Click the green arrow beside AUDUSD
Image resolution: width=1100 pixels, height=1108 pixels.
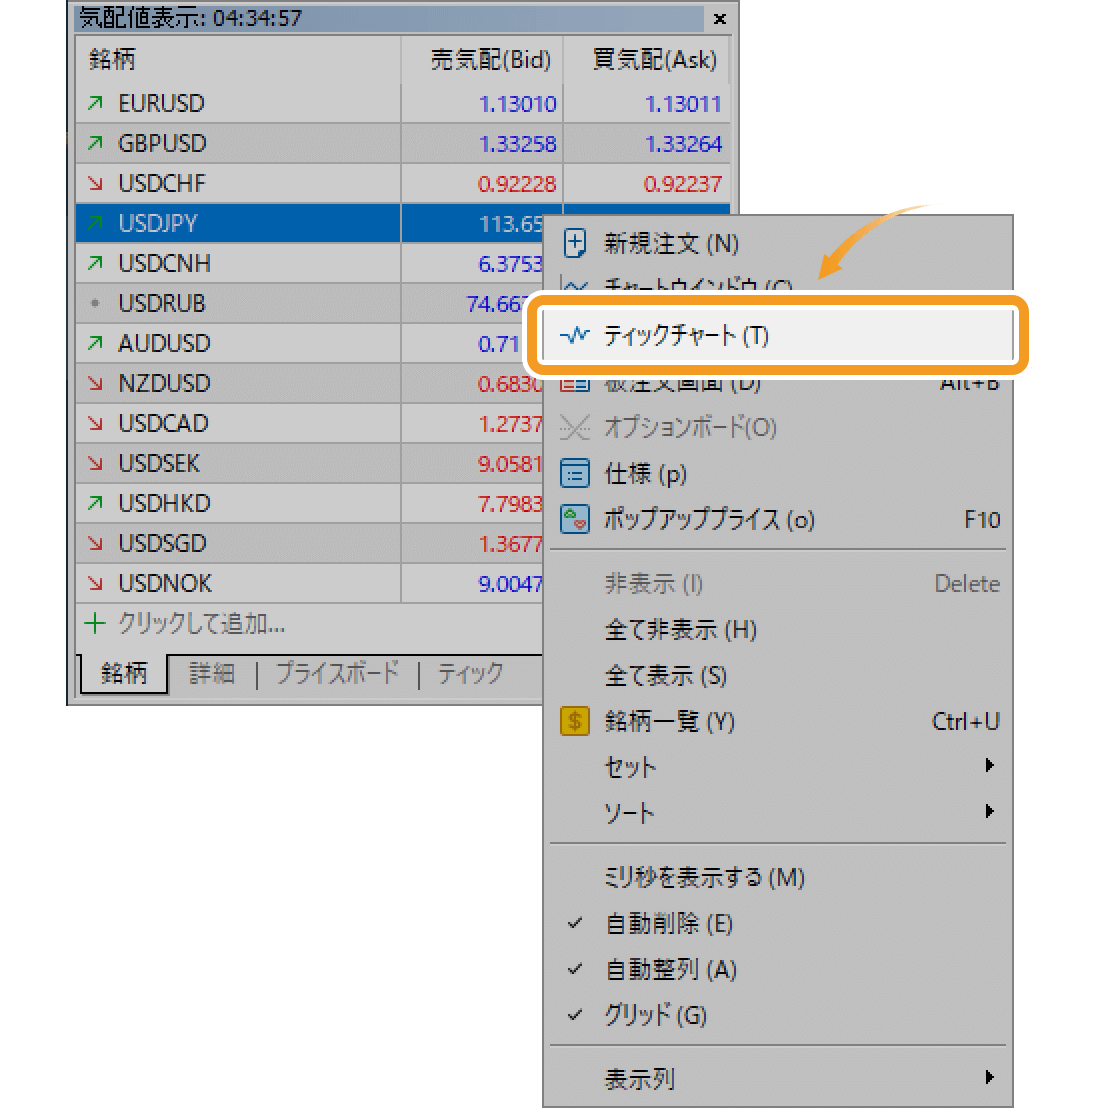click(95, 343)
